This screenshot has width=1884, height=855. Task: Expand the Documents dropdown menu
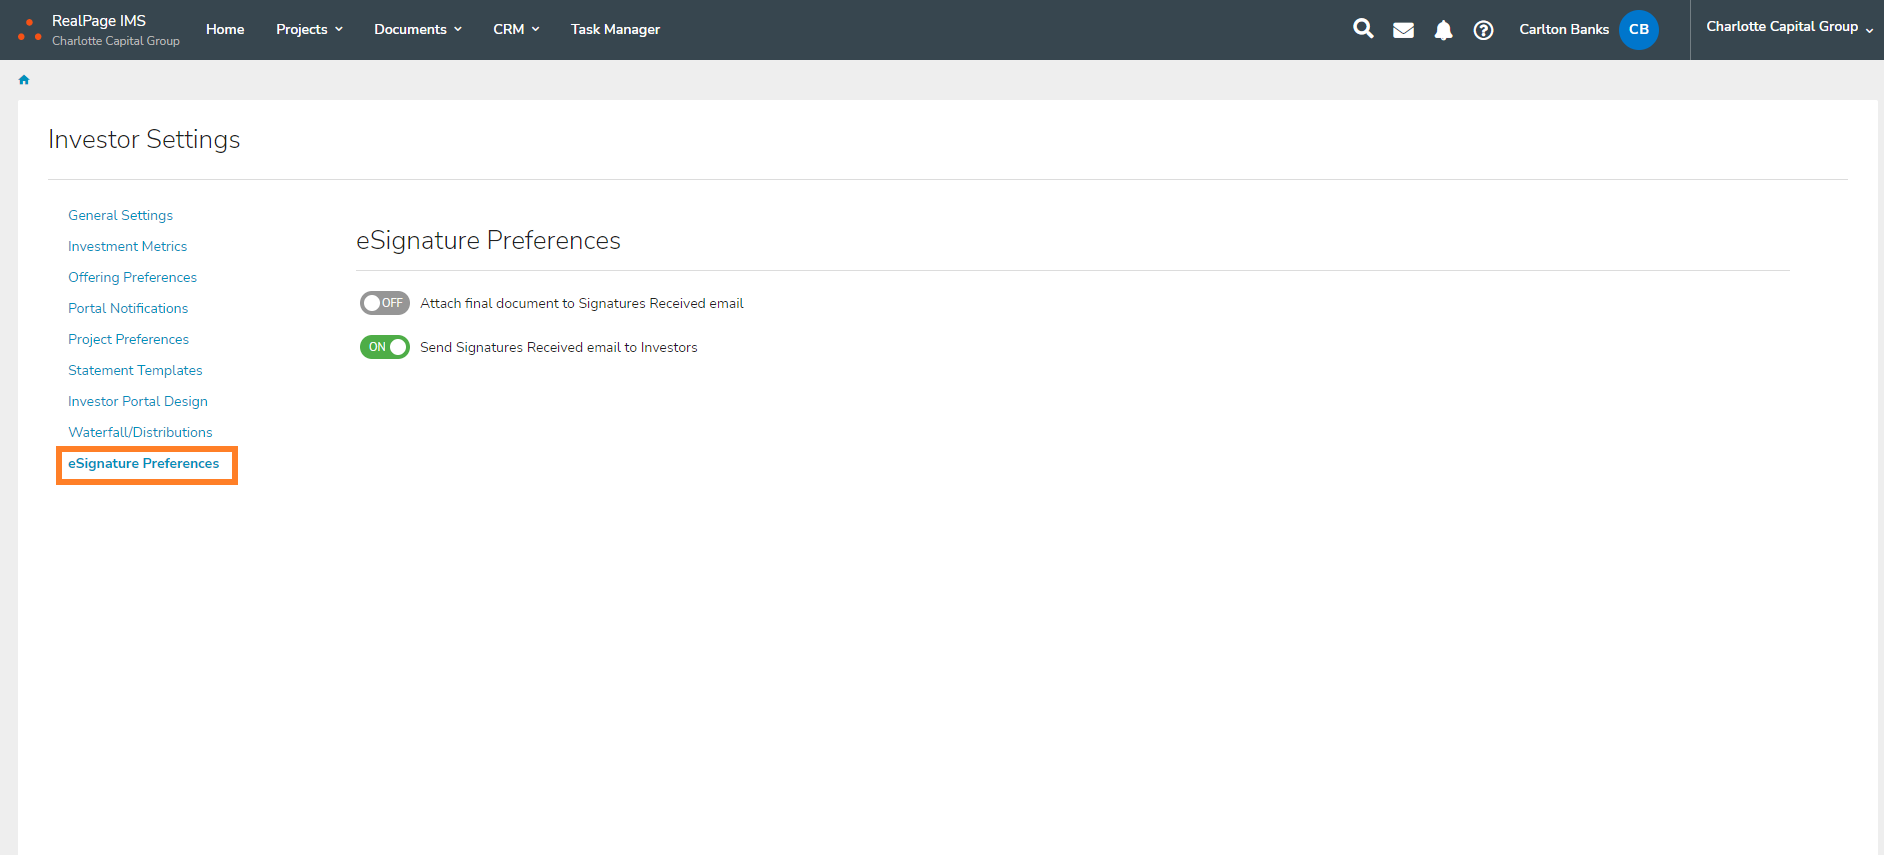pos(418,29)
